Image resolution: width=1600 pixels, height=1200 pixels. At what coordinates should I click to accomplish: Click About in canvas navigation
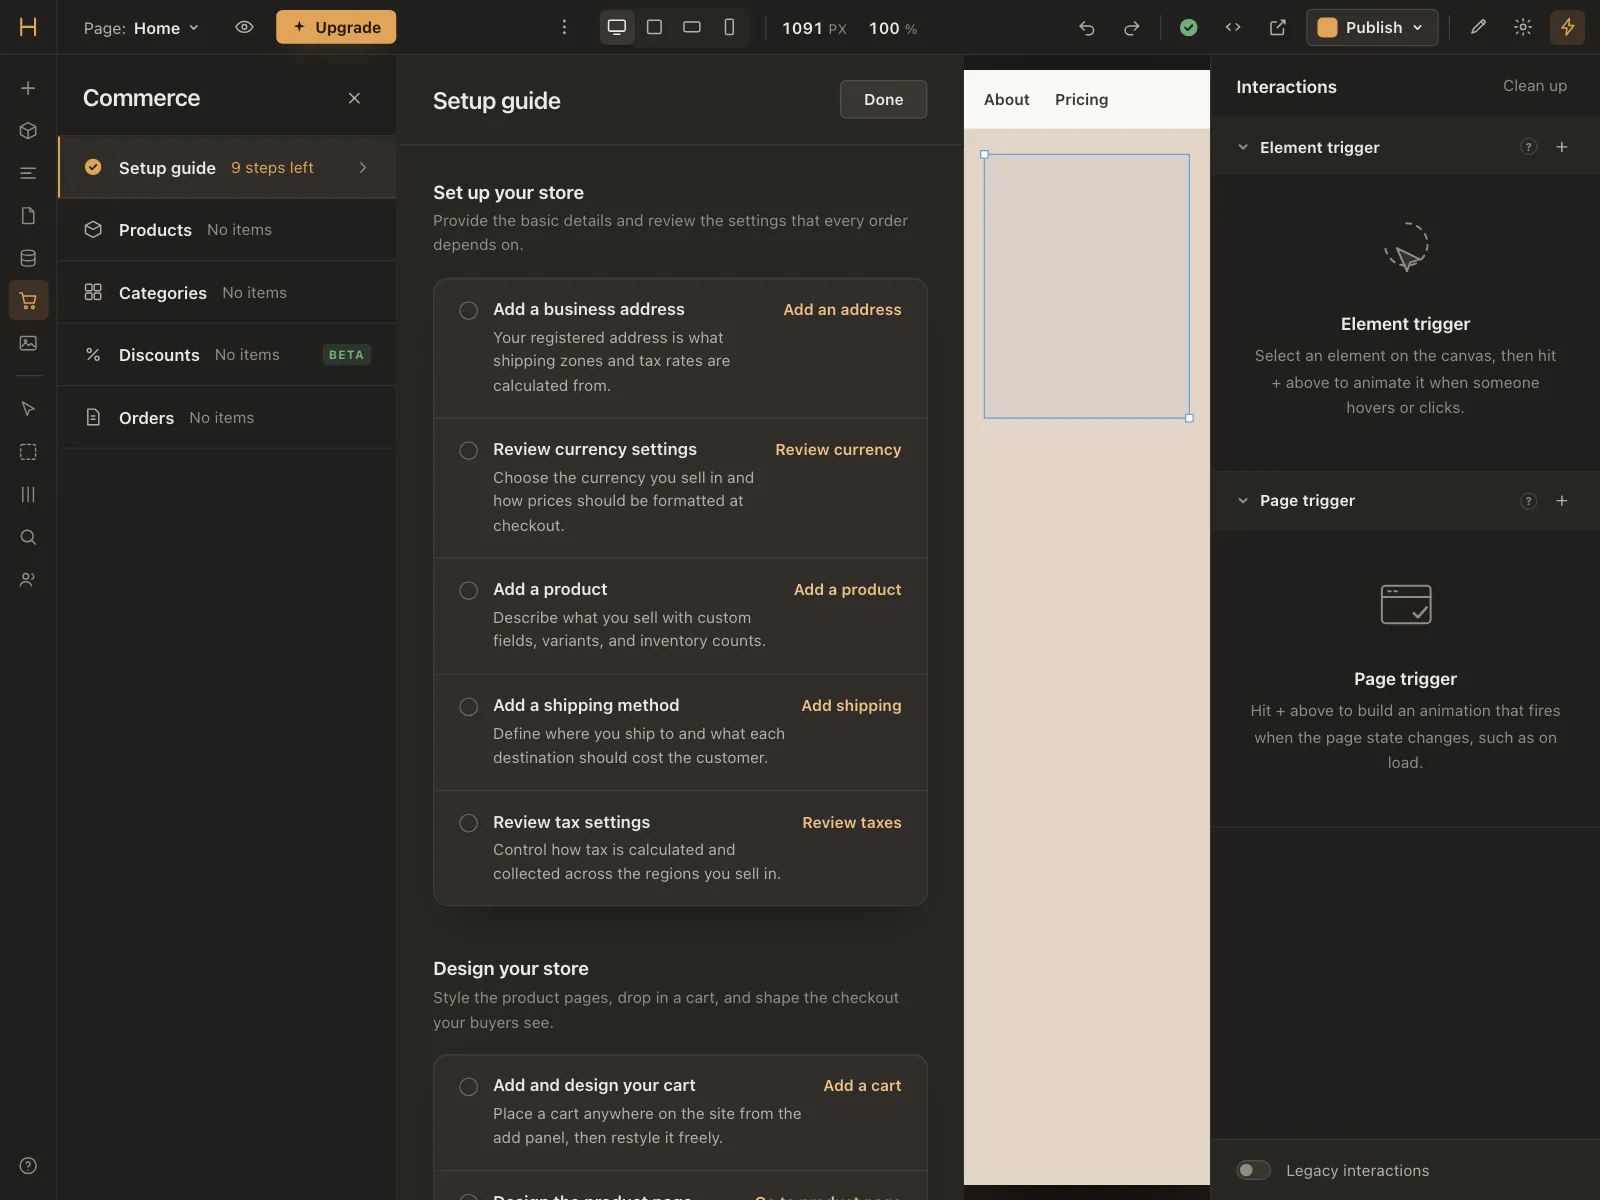(x=1006, y=100)
